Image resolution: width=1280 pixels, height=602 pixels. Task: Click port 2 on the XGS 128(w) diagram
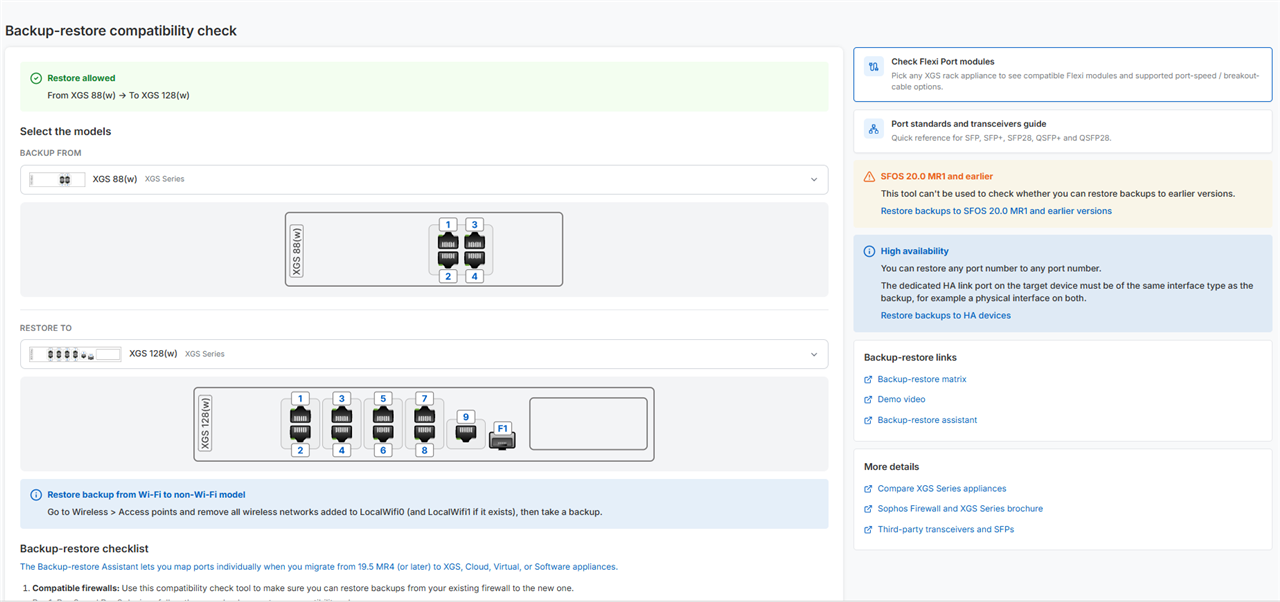300,439
